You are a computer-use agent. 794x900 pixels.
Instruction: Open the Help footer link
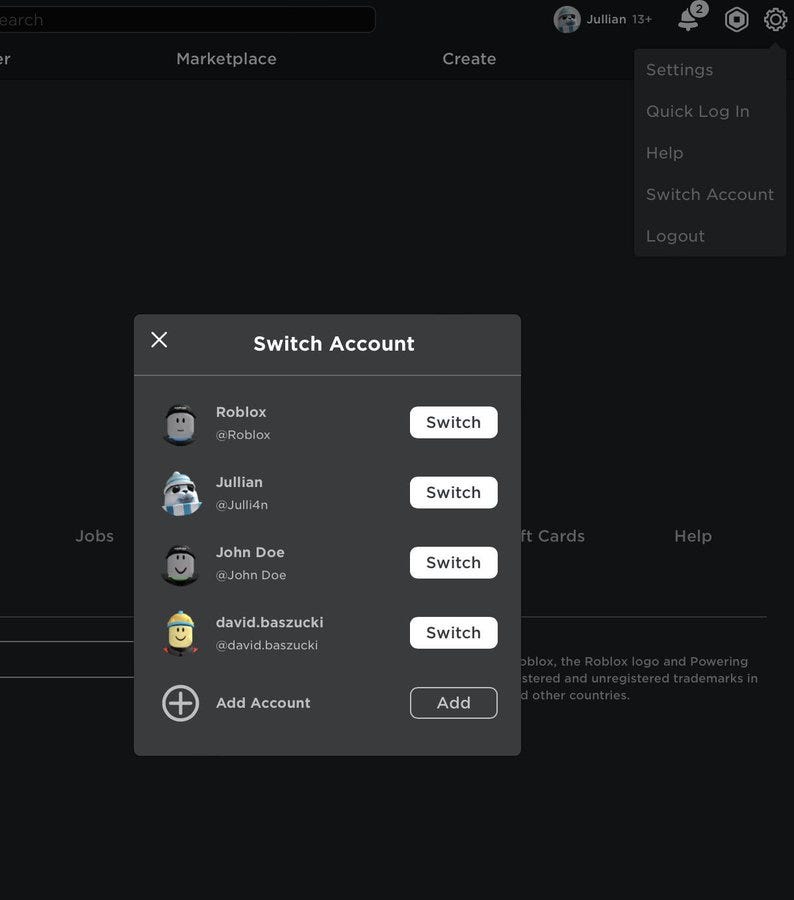pyautogui.click(x=693, y=536)
